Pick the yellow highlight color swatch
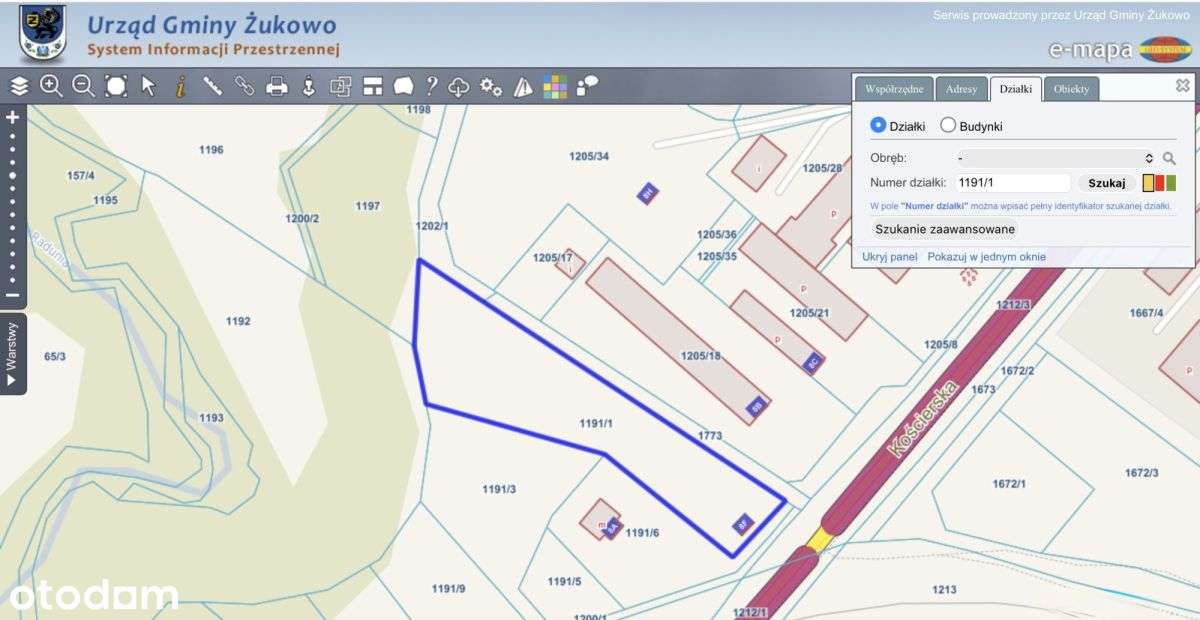The height and width of the screenshot is (620, 1200). [x=1149, y=183]
